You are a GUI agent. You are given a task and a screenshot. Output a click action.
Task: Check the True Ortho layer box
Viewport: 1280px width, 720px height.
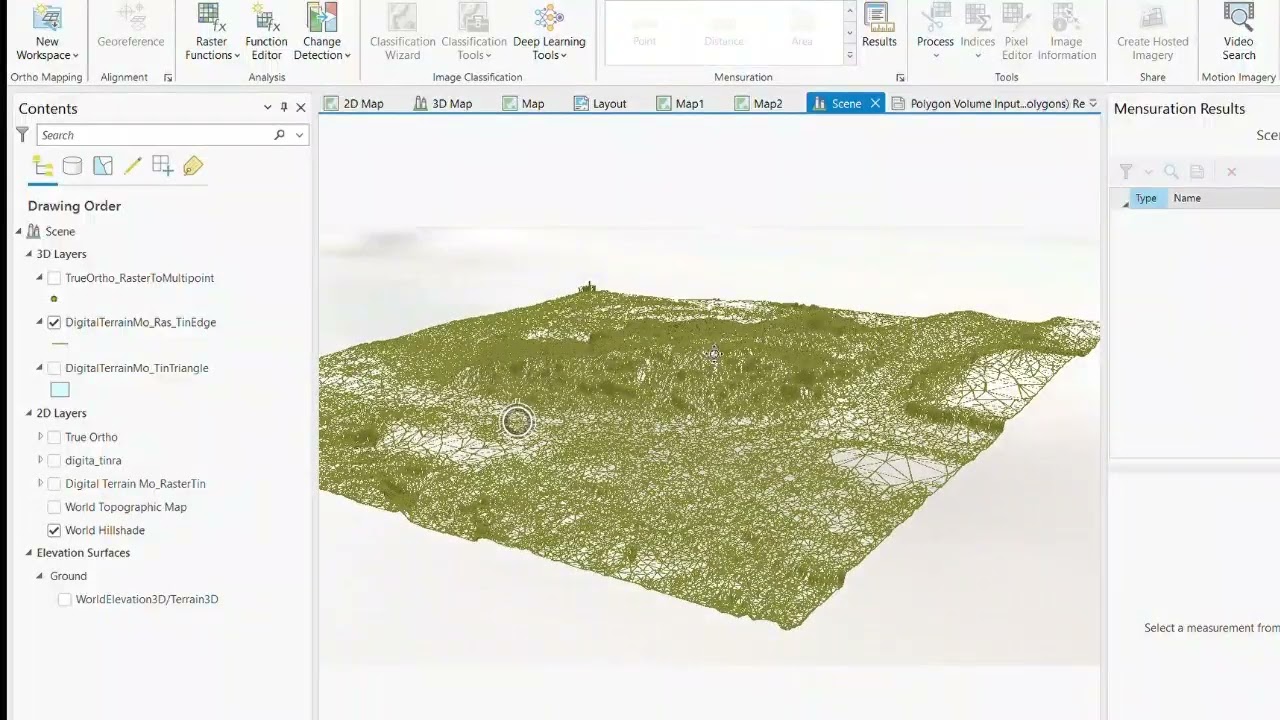[x=54, y=437]
